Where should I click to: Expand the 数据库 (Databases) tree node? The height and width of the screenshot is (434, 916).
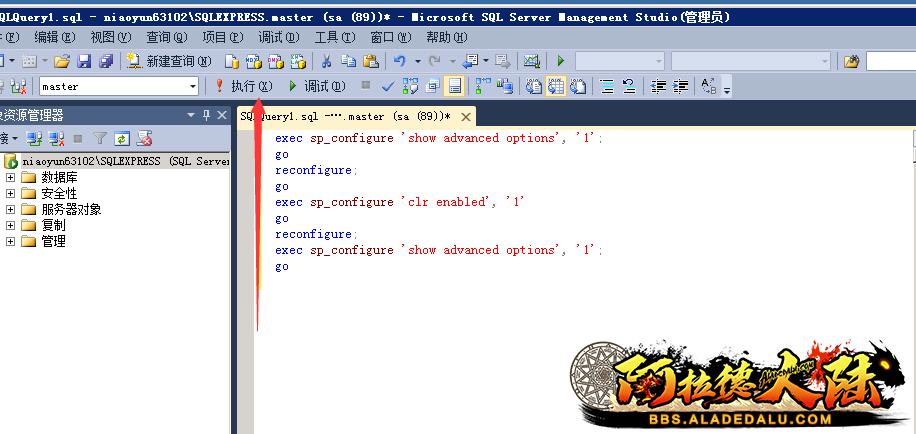tap(11, 177)
